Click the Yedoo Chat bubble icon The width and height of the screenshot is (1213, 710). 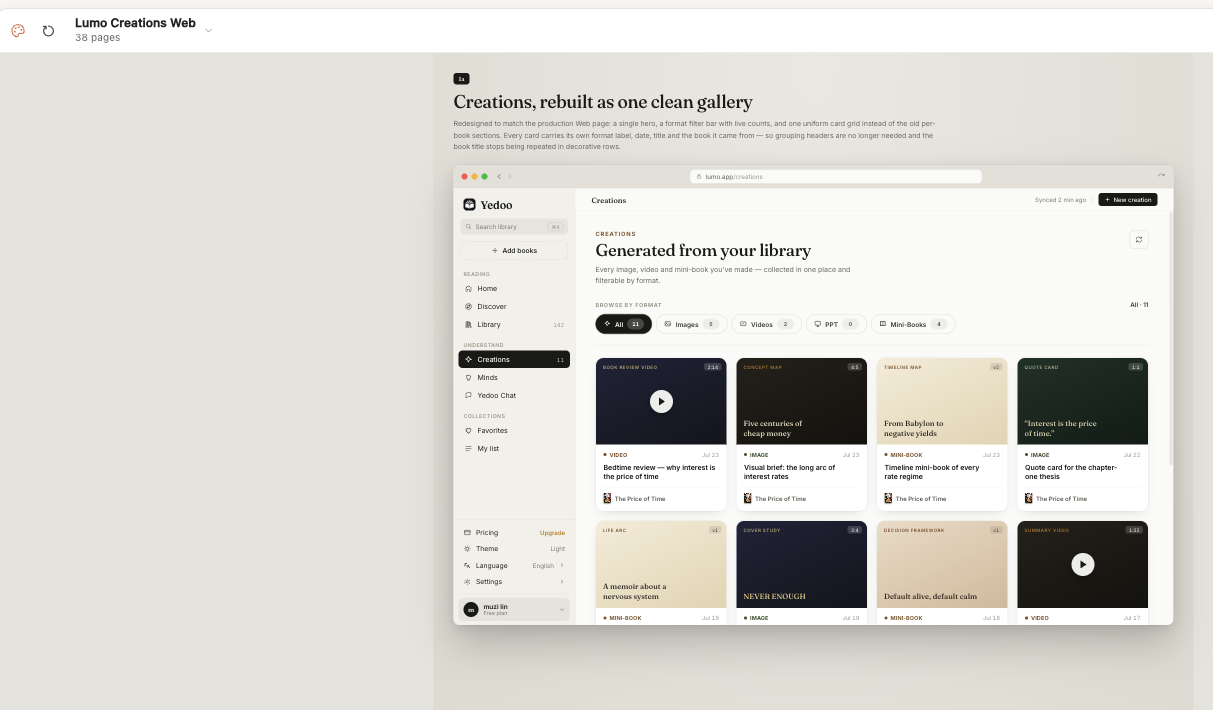pos(468,395)
